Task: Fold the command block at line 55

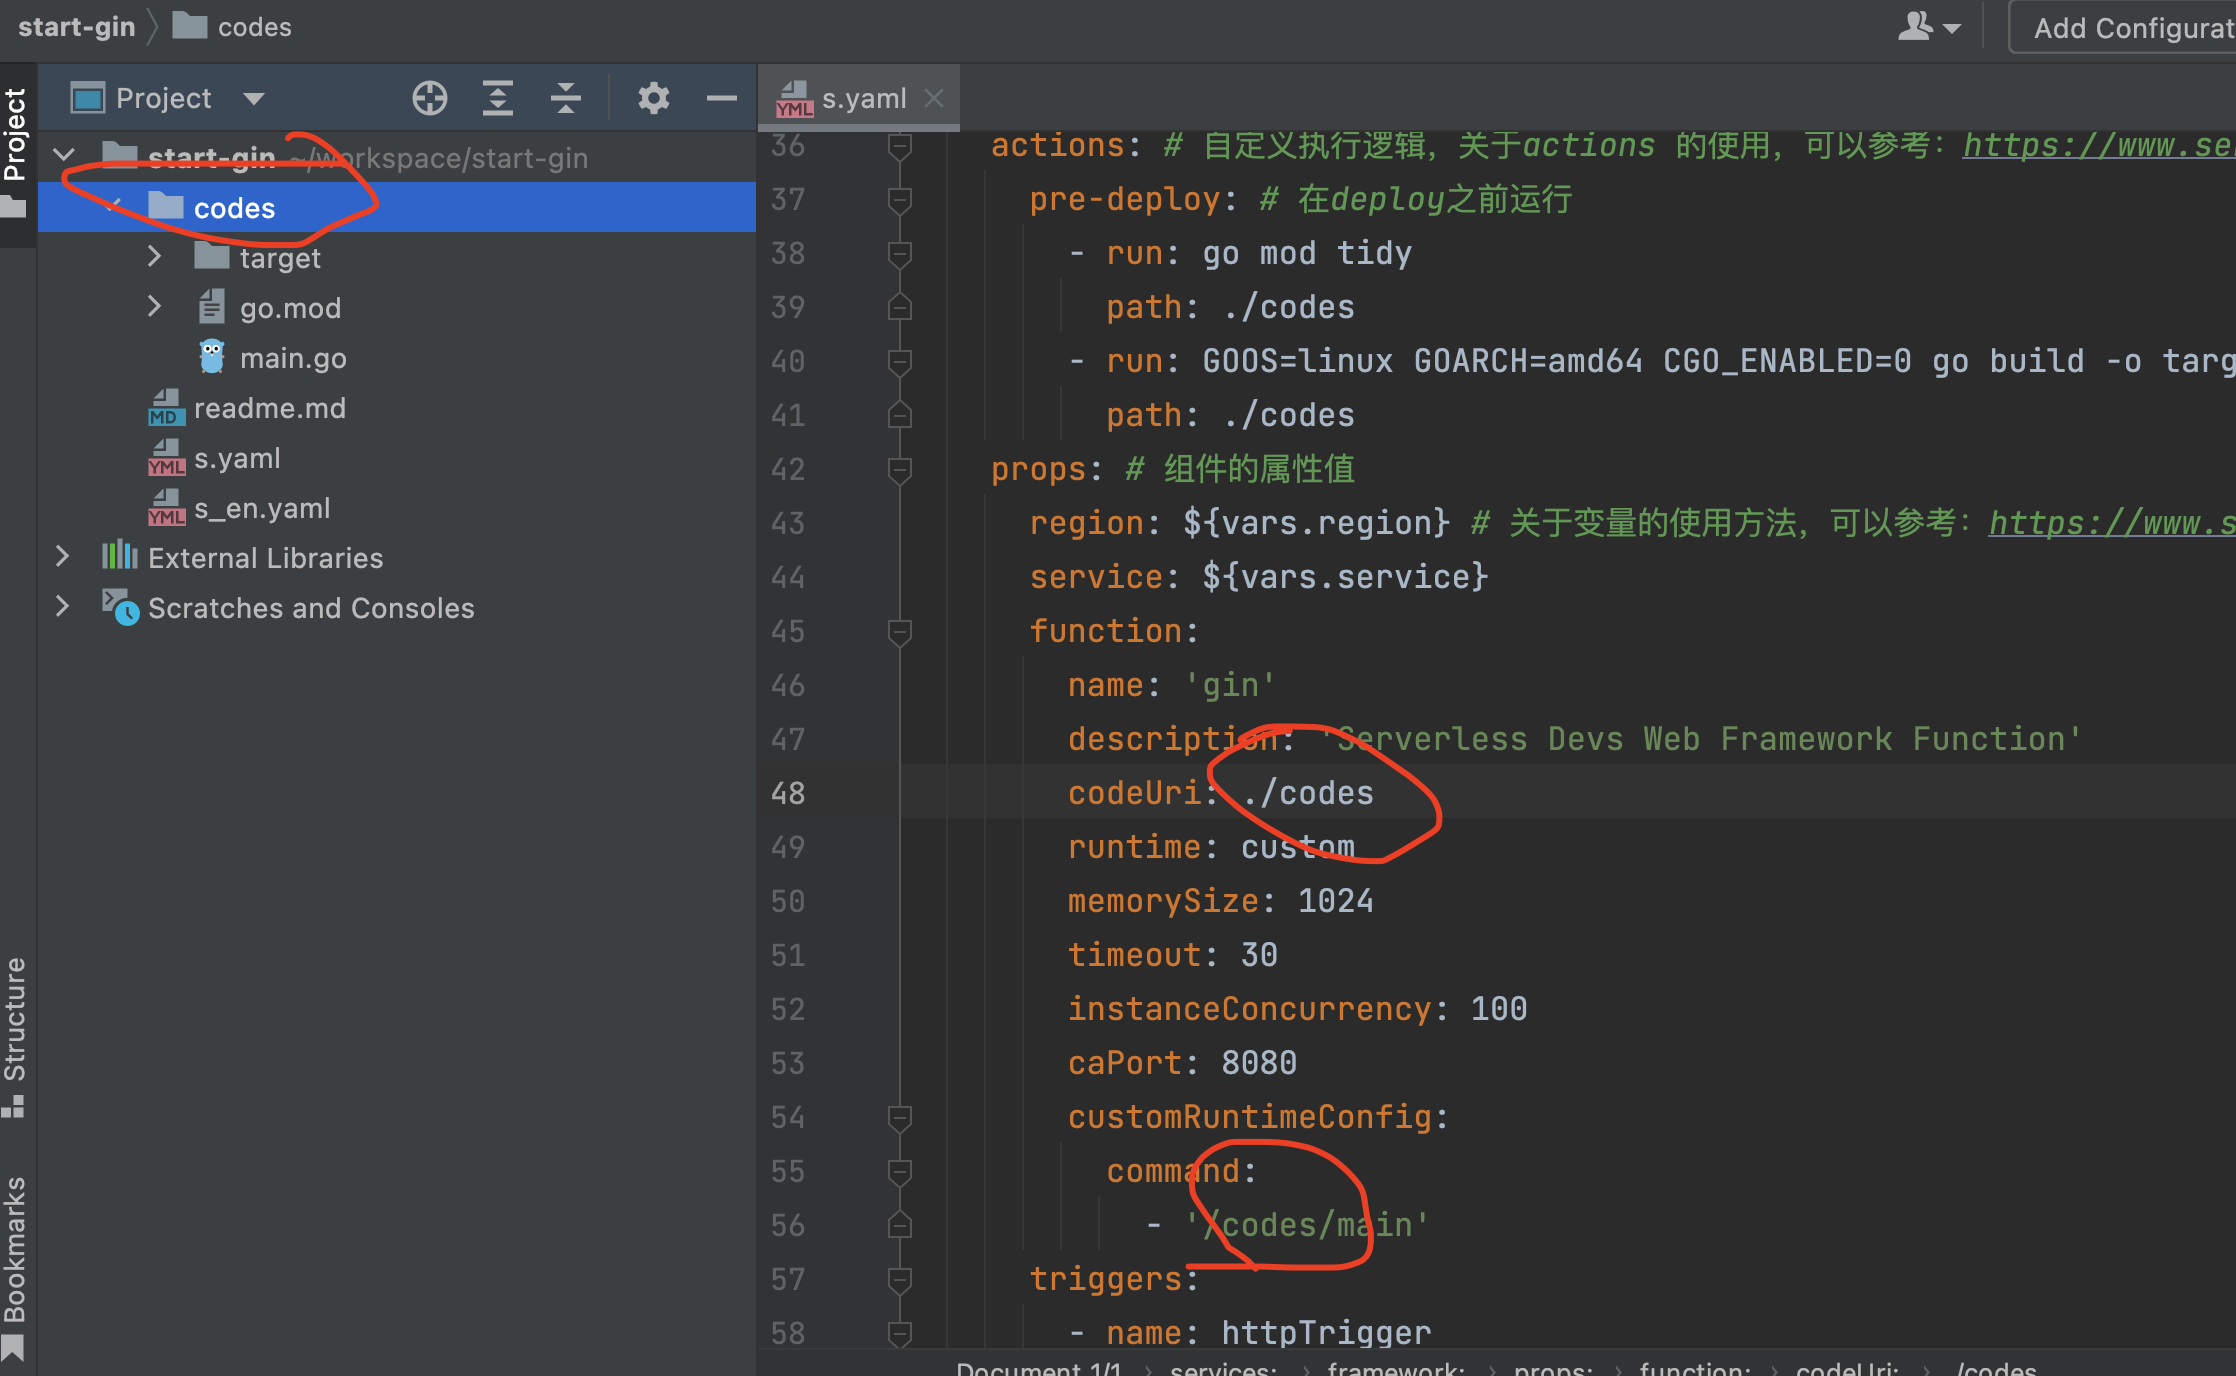Action: (899, 1172)
